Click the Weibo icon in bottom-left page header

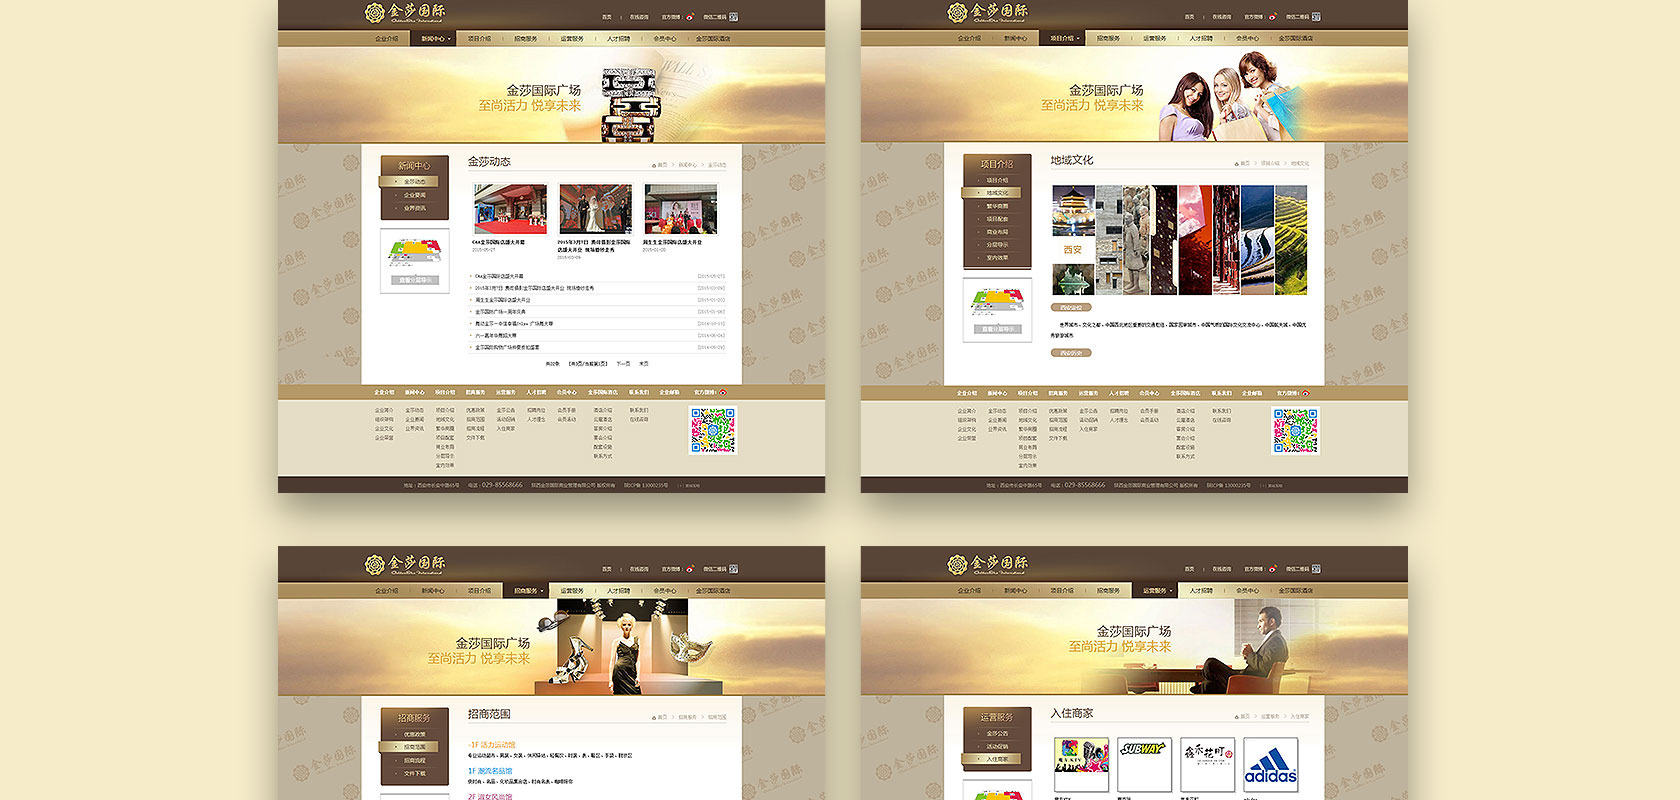click(690, 569)
